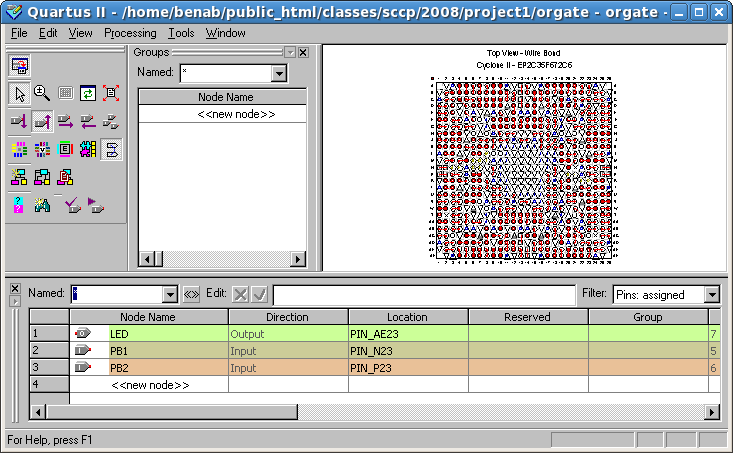Click the yellow puzzle-piece icon
This screenshot has width=733, height=453.
click(x=87, y=150)
